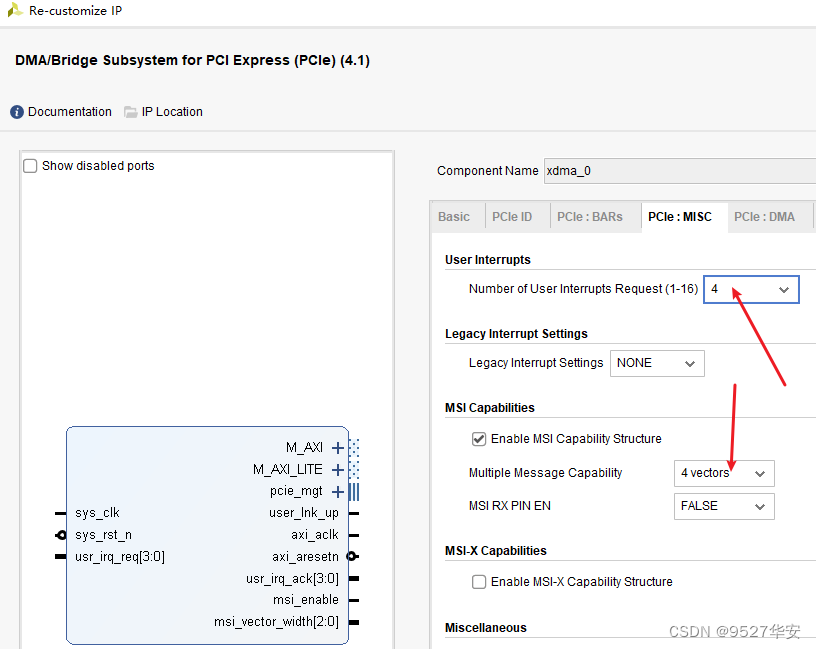The width and height of the screenshot is (816, 649).
Task: Open Number of User Interrupts Request dropdown
Action: [x=751, y=290]
